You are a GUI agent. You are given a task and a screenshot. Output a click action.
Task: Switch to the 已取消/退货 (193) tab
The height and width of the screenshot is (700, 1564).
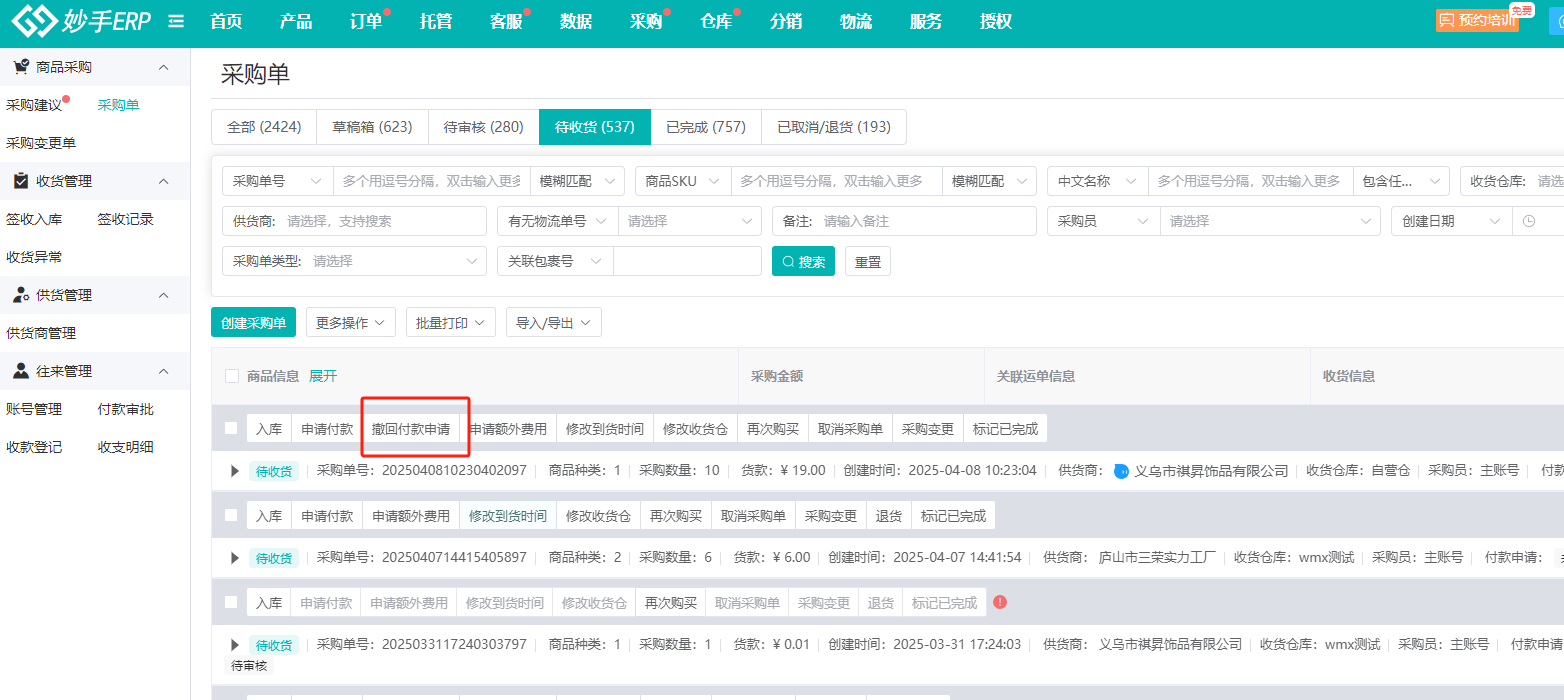coord(834,127)
